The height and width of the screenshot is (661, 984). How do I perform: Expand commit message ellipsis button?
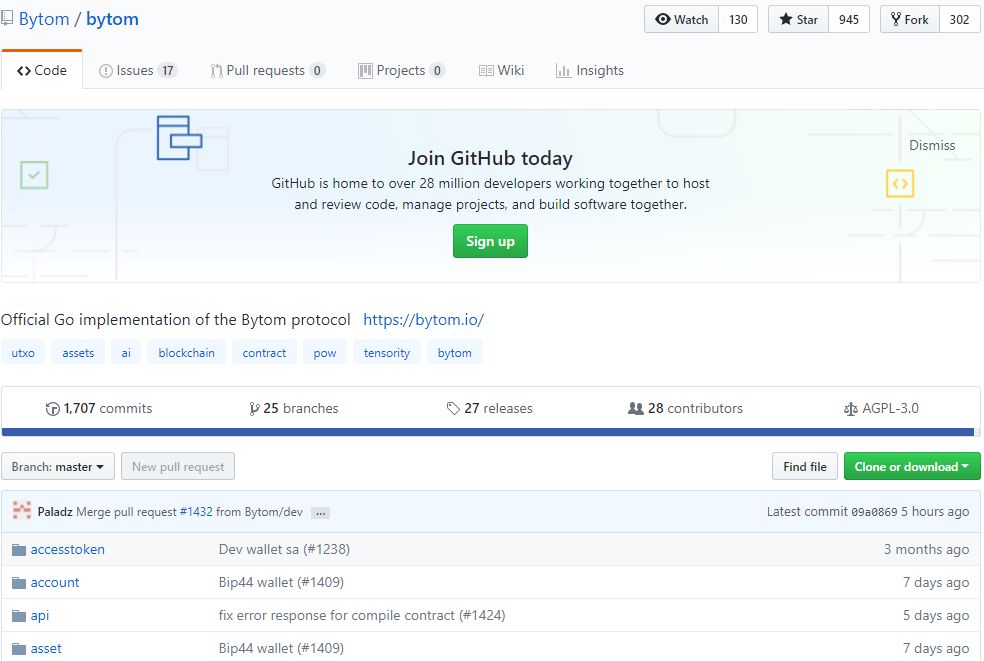320,513
